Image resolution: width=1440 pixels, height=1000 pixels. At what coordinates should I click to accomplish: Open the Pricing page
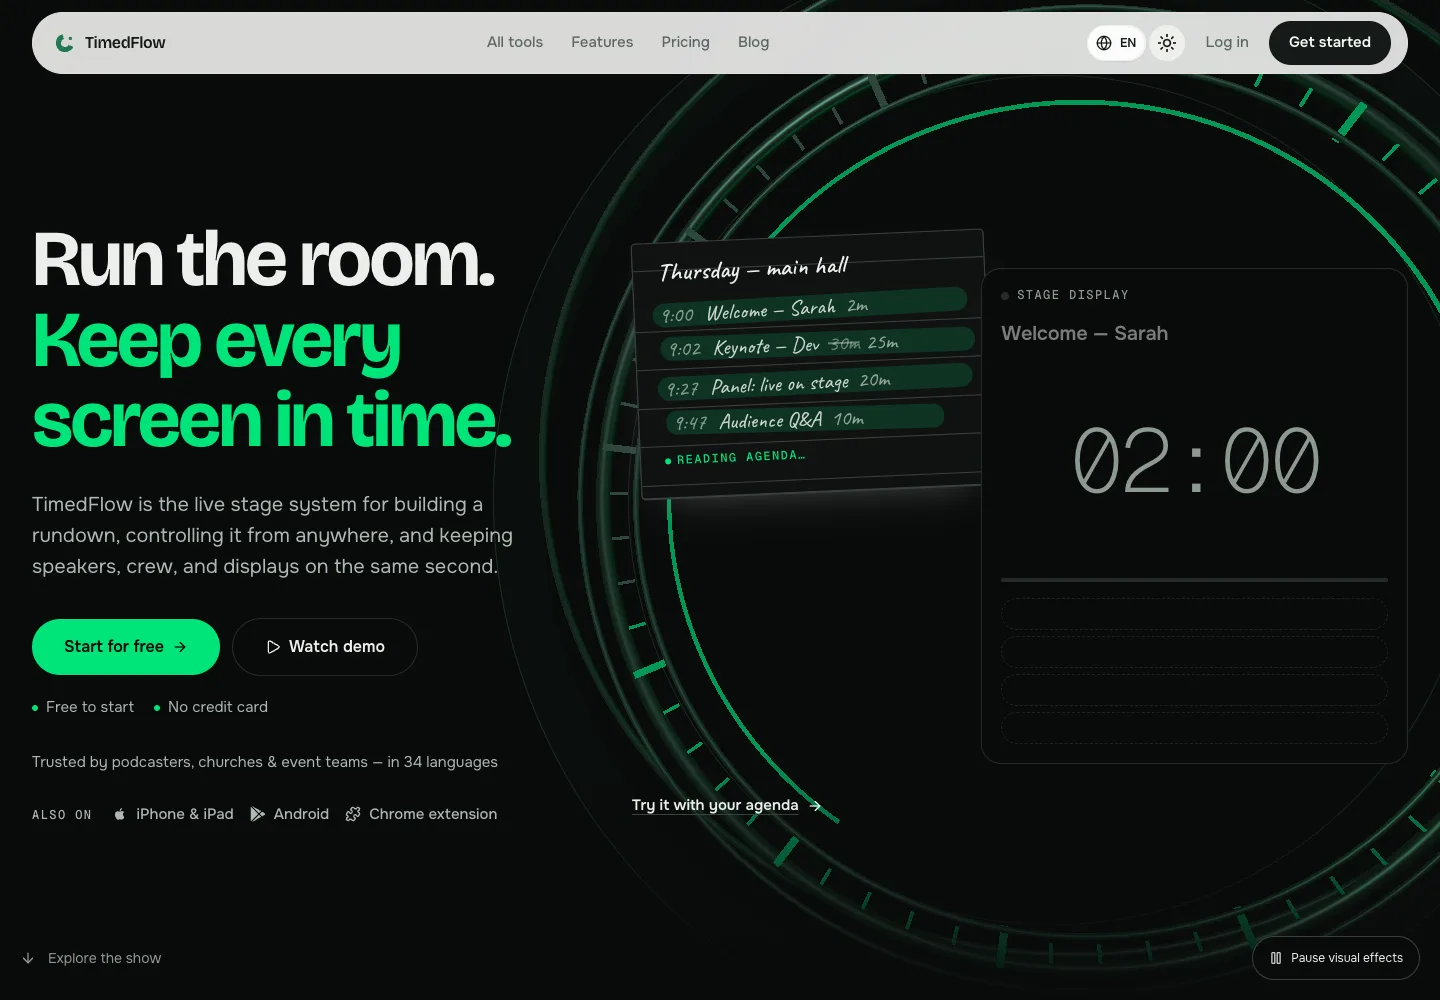pos(685,42)
